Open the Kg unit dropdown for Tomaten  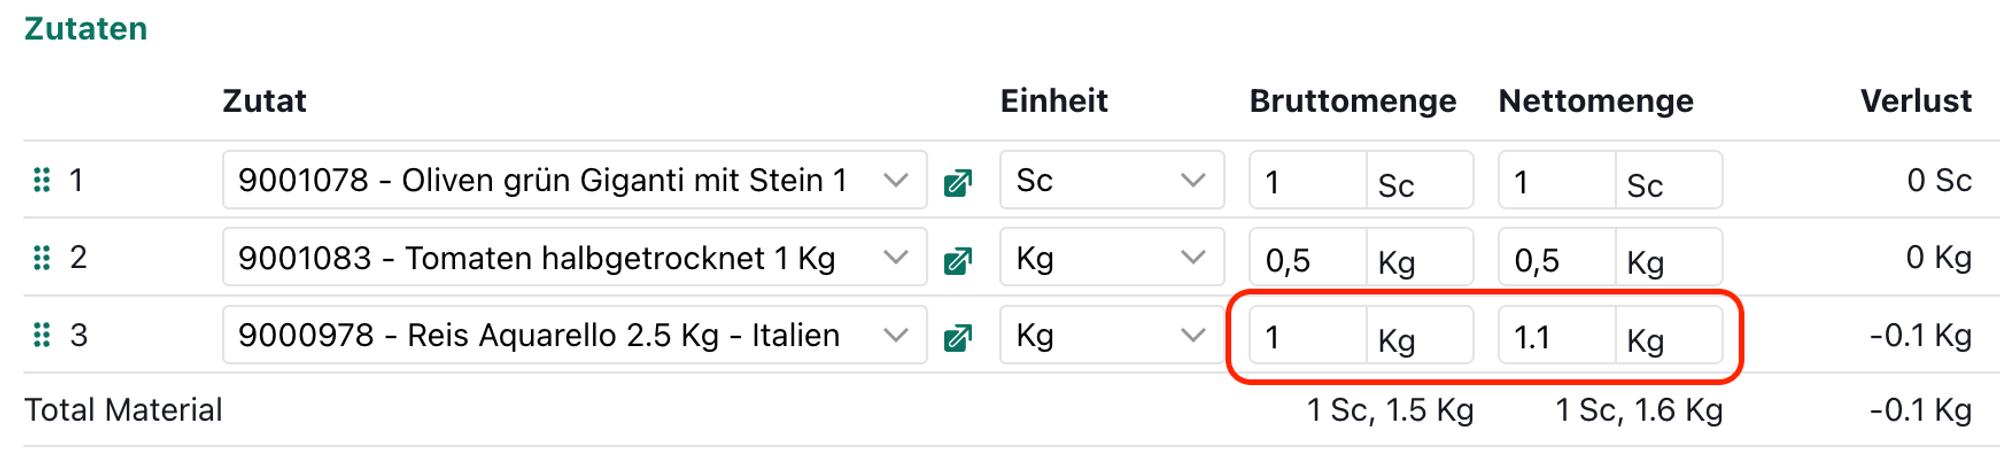(x=1192, y=258)
